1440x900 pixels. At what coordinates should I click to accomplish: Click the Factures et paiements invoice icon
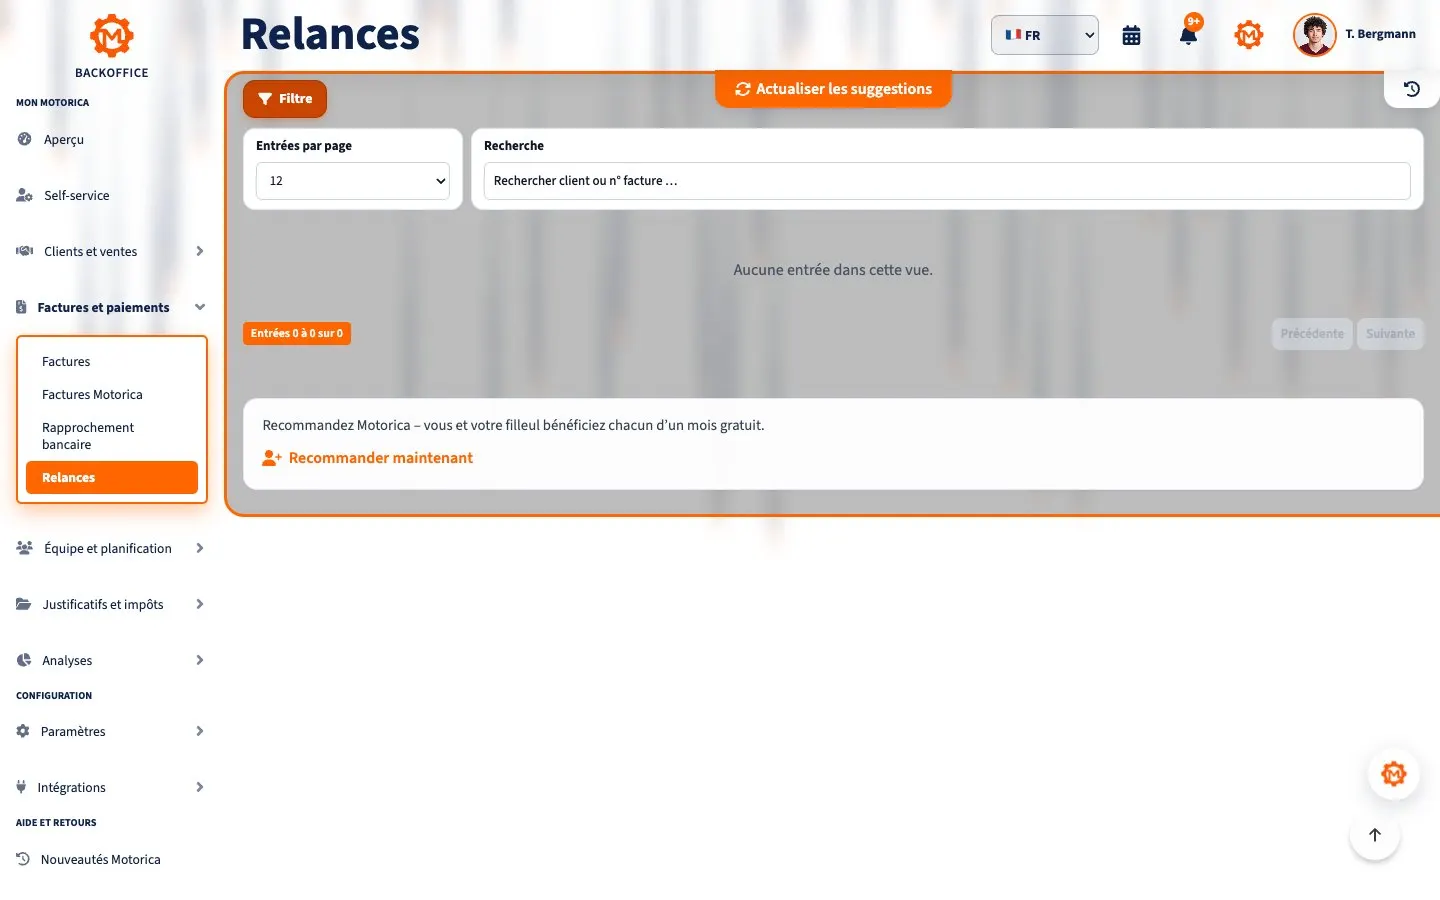[x=21, y=307]
